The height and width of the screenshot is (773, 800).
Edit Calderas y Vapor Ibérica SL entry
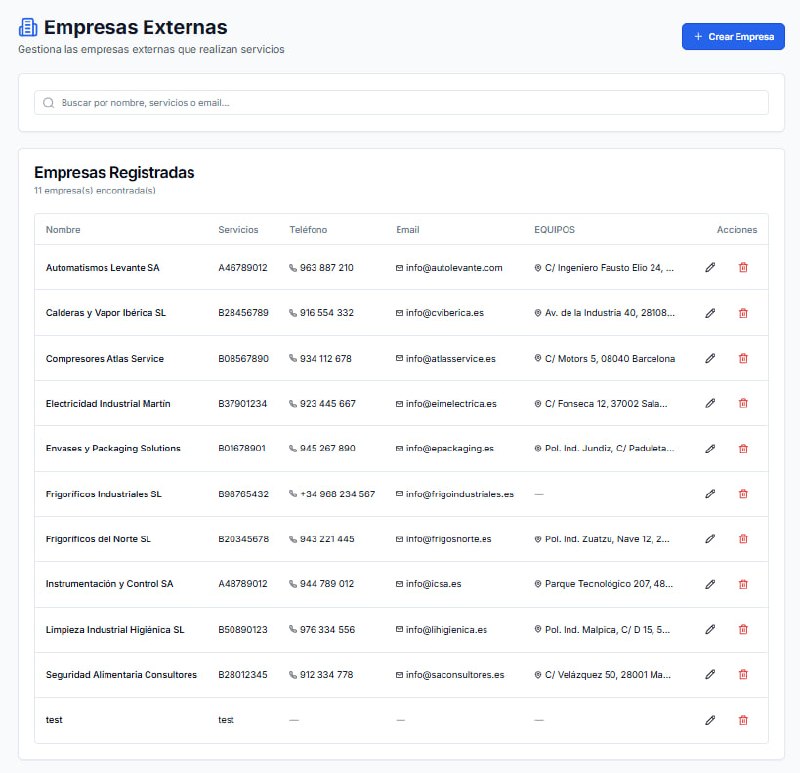pyautogui.click(x=710, y=313)
